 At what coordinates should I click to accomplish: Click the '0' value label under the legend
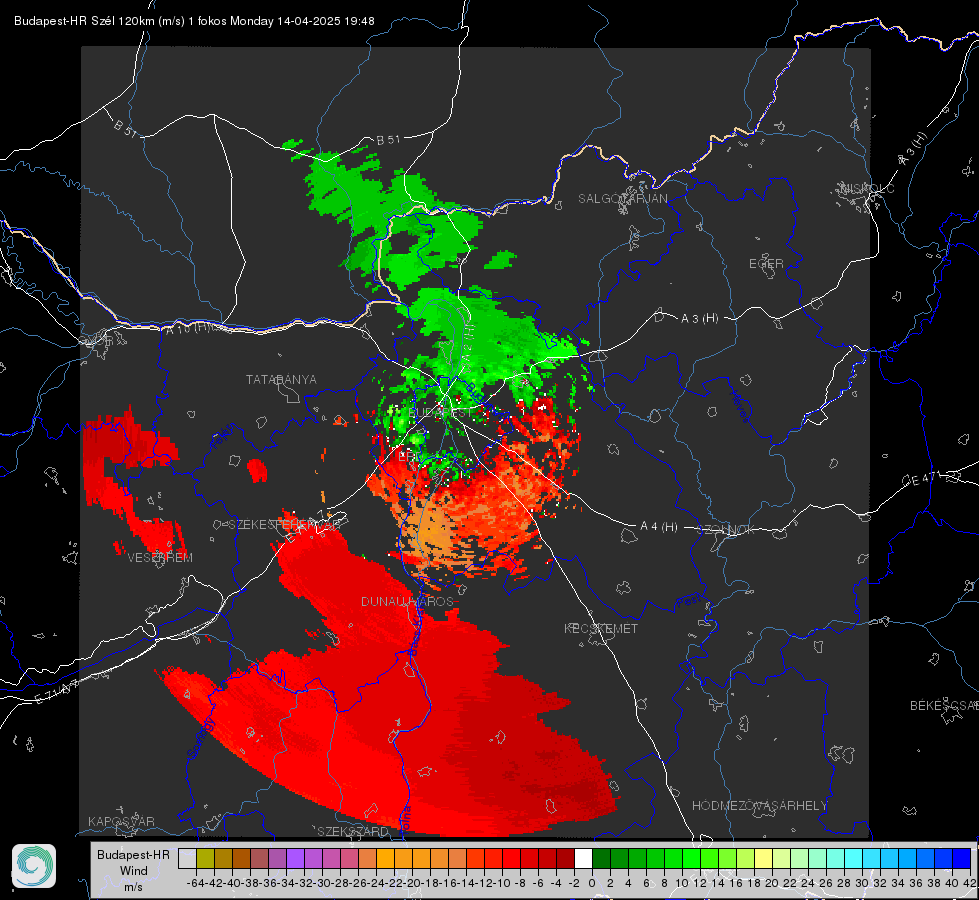592,883
